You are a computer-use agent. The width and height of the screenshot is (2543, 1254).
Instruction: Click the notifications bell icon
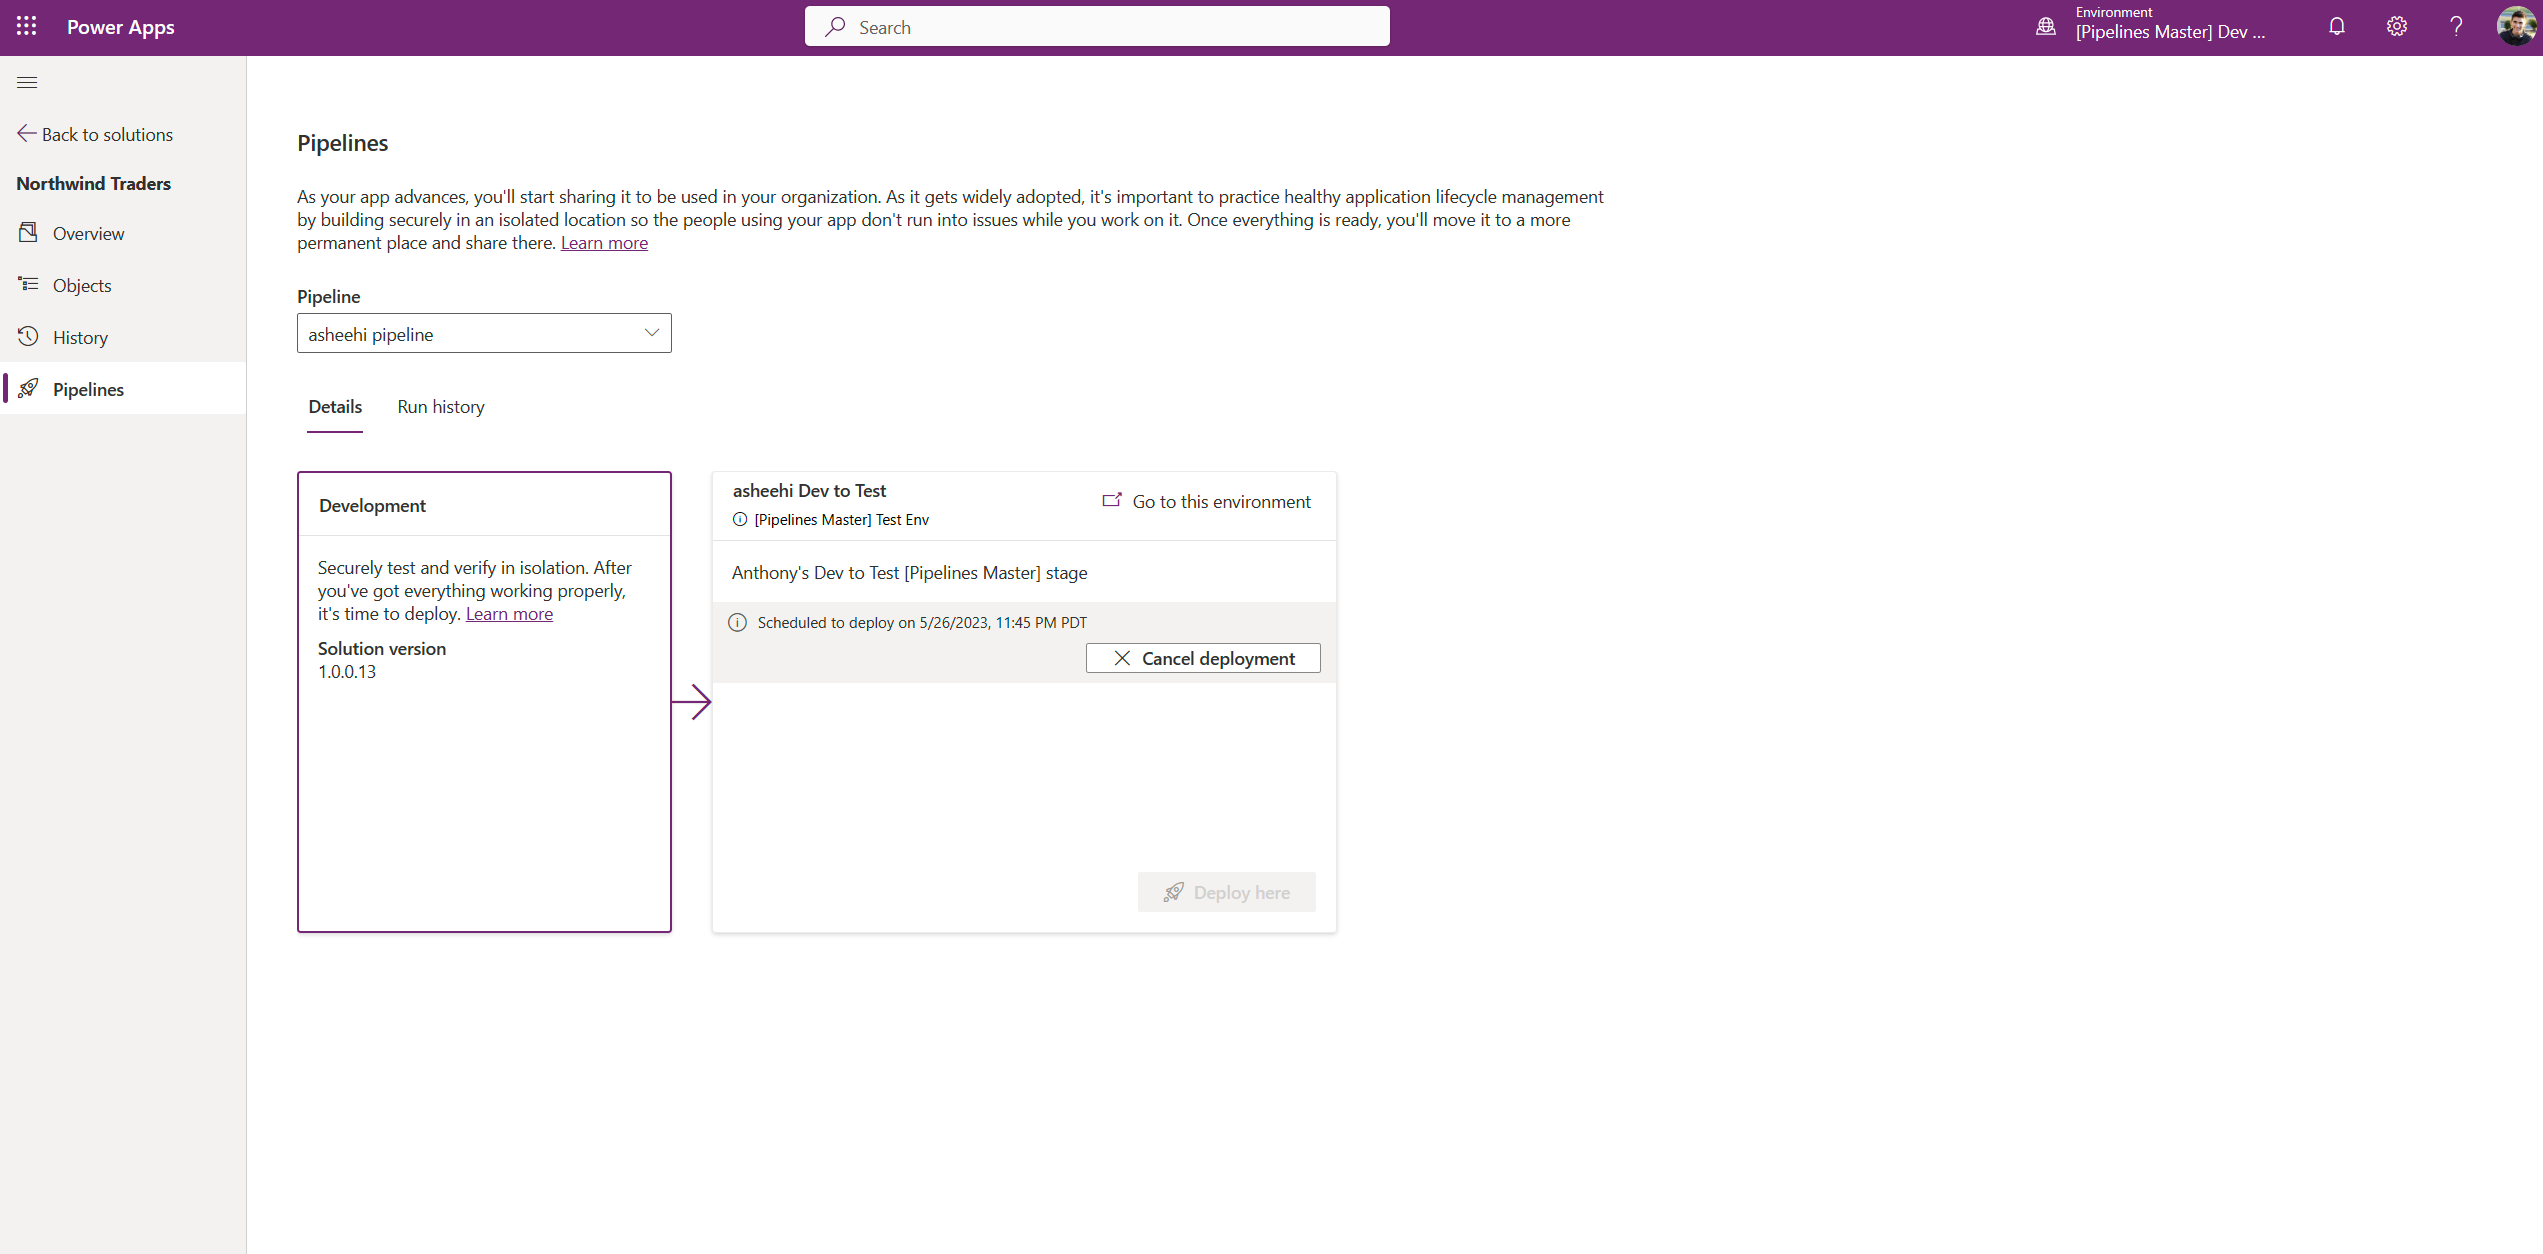click(2335, 28)
